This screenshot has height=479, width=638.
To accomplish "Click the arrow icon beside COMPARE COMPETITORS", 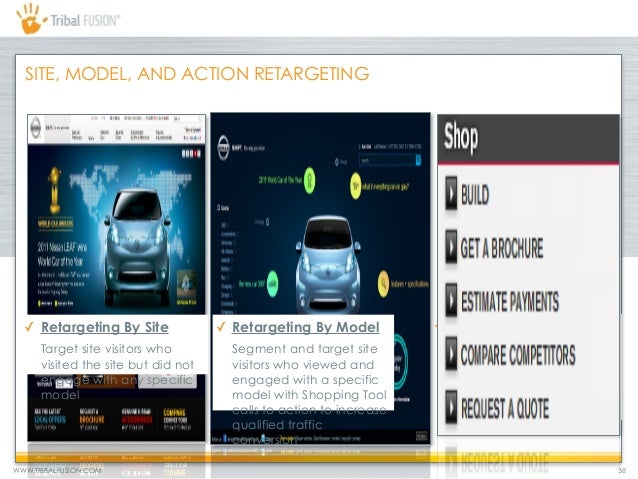I will (451, 353).
